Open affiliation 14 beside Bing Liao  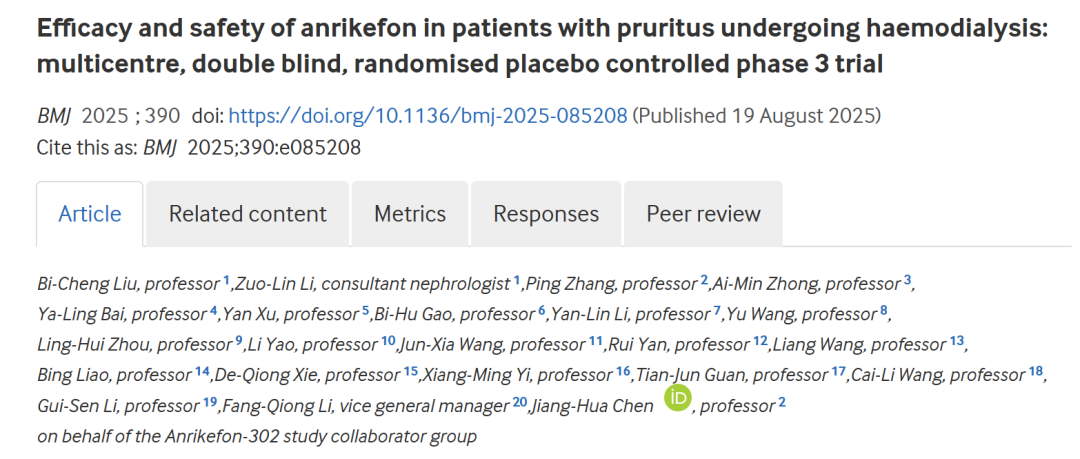coord(203,374)
